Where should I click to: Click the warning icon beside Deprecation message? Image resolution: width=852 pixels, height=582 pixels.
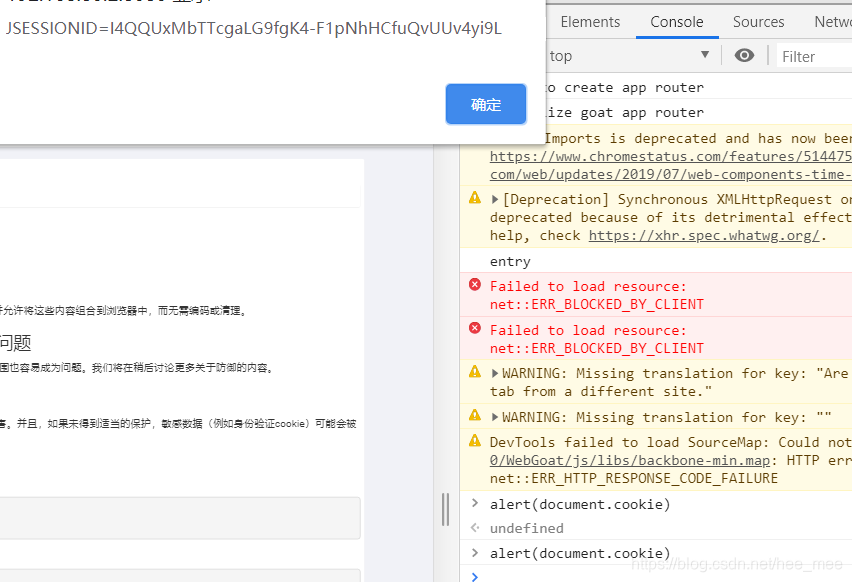point(475,198)
